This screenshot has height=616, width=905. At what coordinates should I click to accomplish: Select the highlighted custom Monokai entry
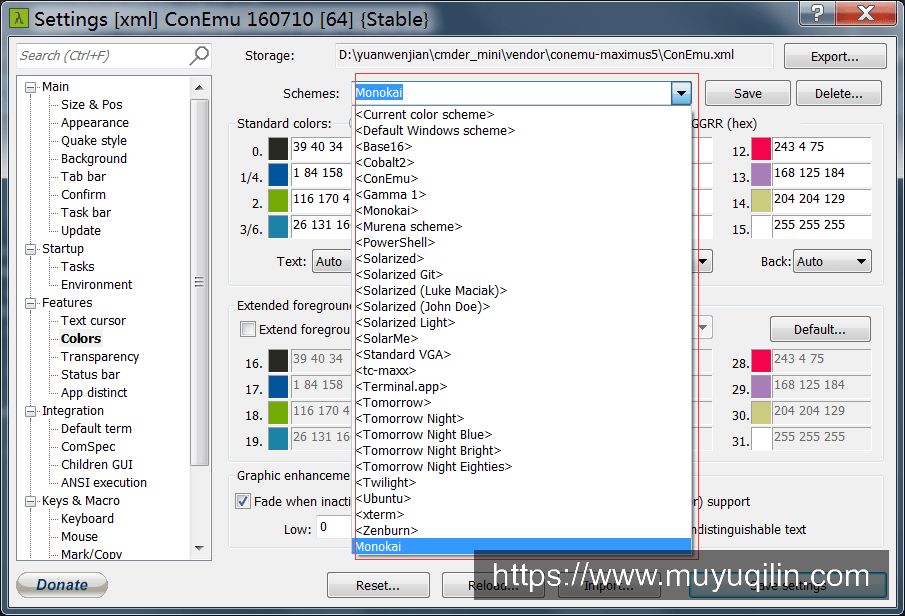522,546
